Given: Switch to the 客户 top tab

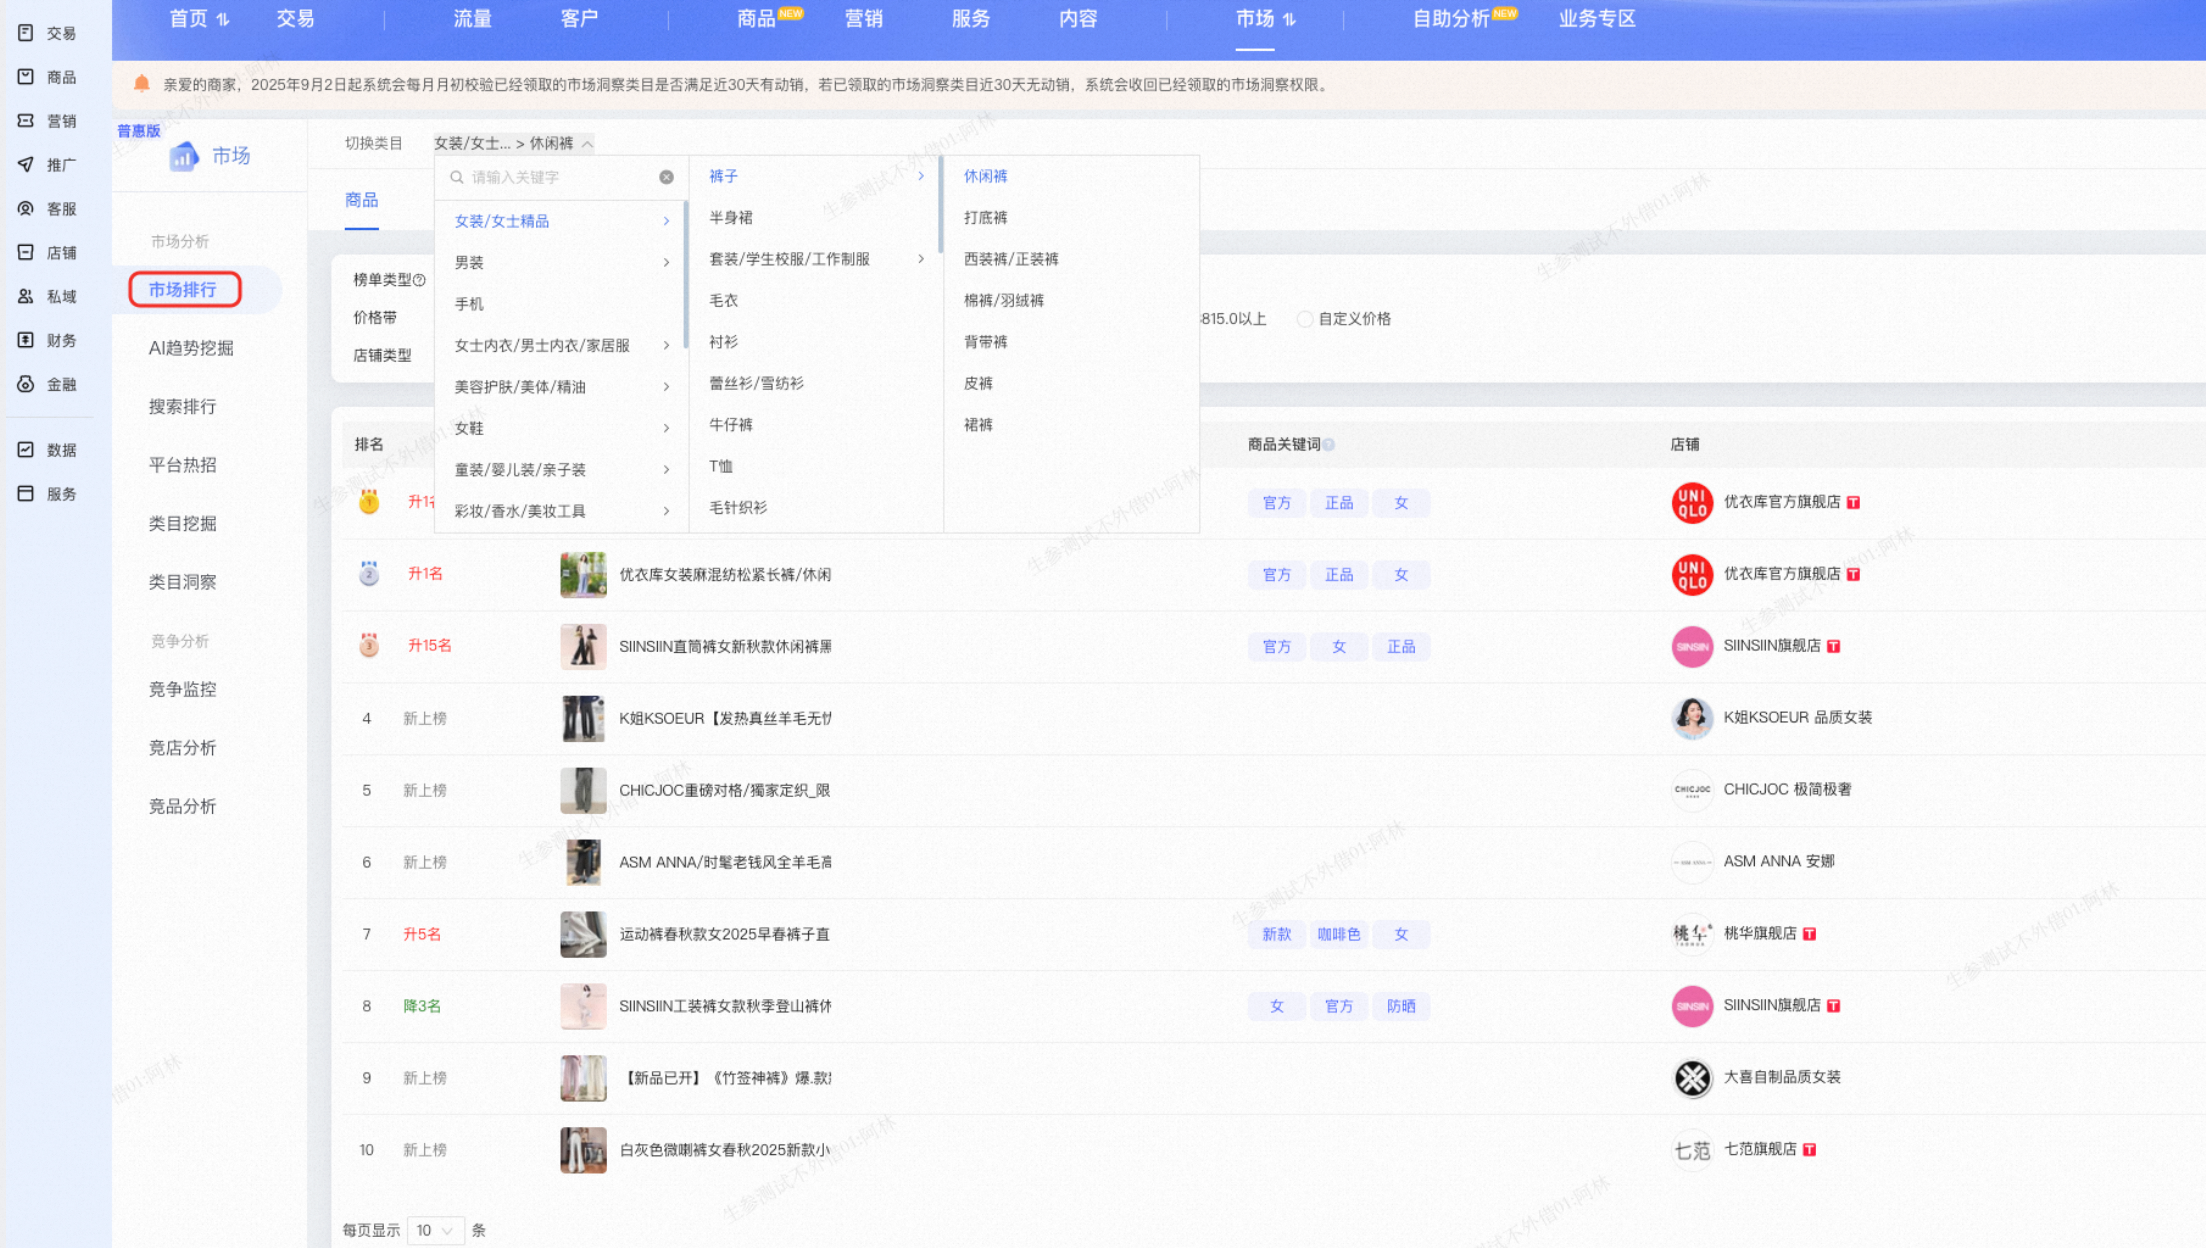Looking at the screenshot, I should point(579,19).
